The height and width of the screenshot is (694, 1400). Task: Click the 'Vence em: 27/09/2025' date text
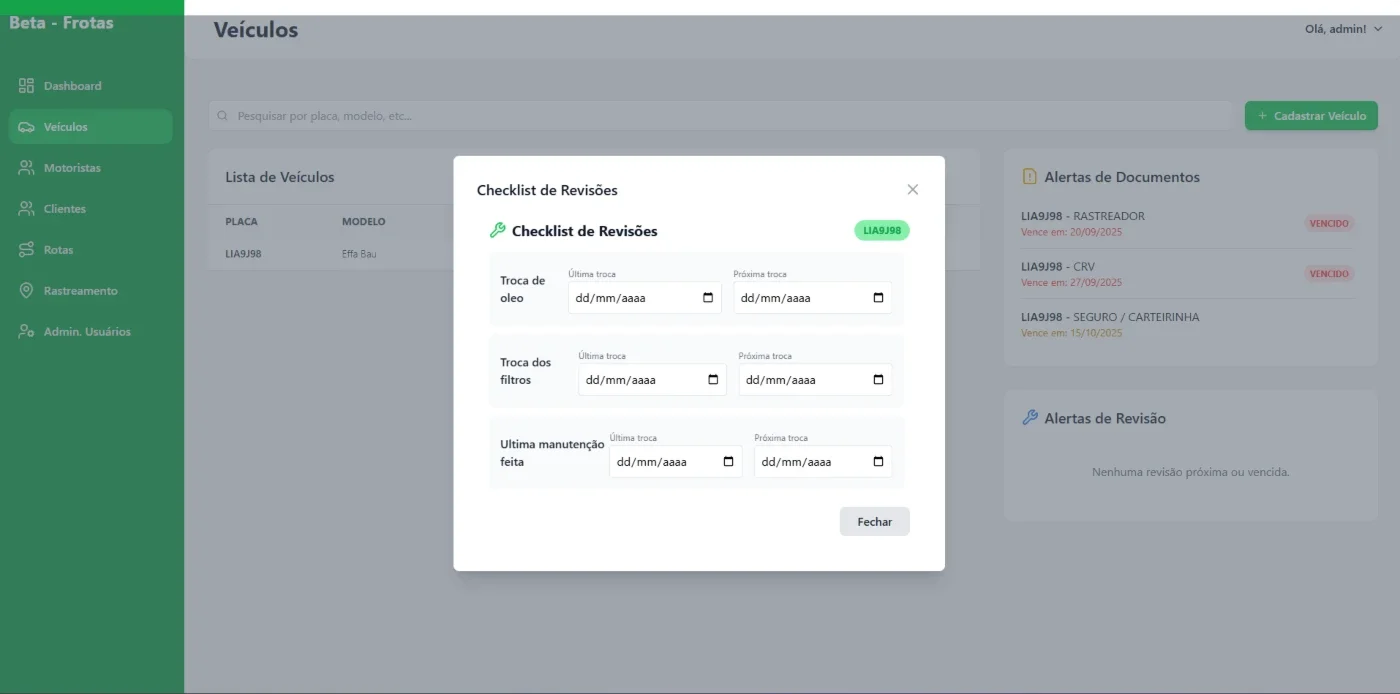click(x=1071, y=283)
